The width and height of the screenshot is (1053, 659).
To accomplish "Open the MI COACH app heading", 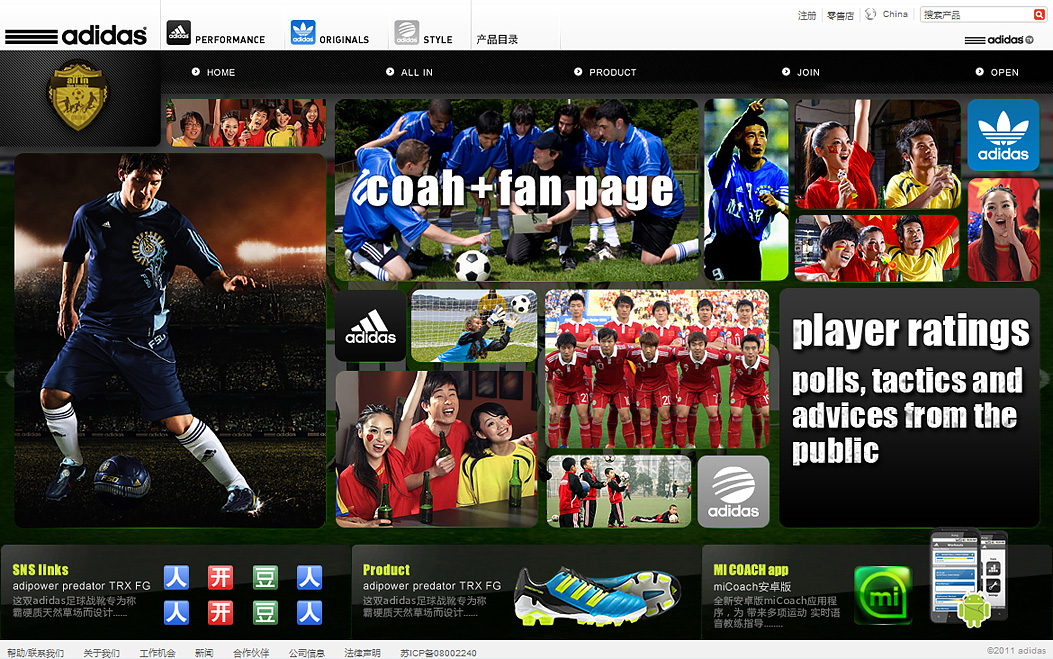I will [751, 570].
